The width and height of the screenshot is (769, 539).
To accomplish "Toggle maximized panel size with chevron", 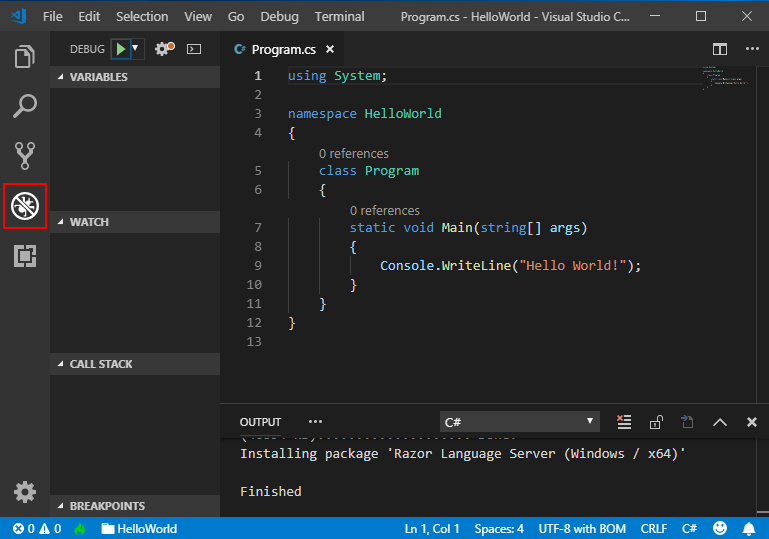I will (719, 422).
